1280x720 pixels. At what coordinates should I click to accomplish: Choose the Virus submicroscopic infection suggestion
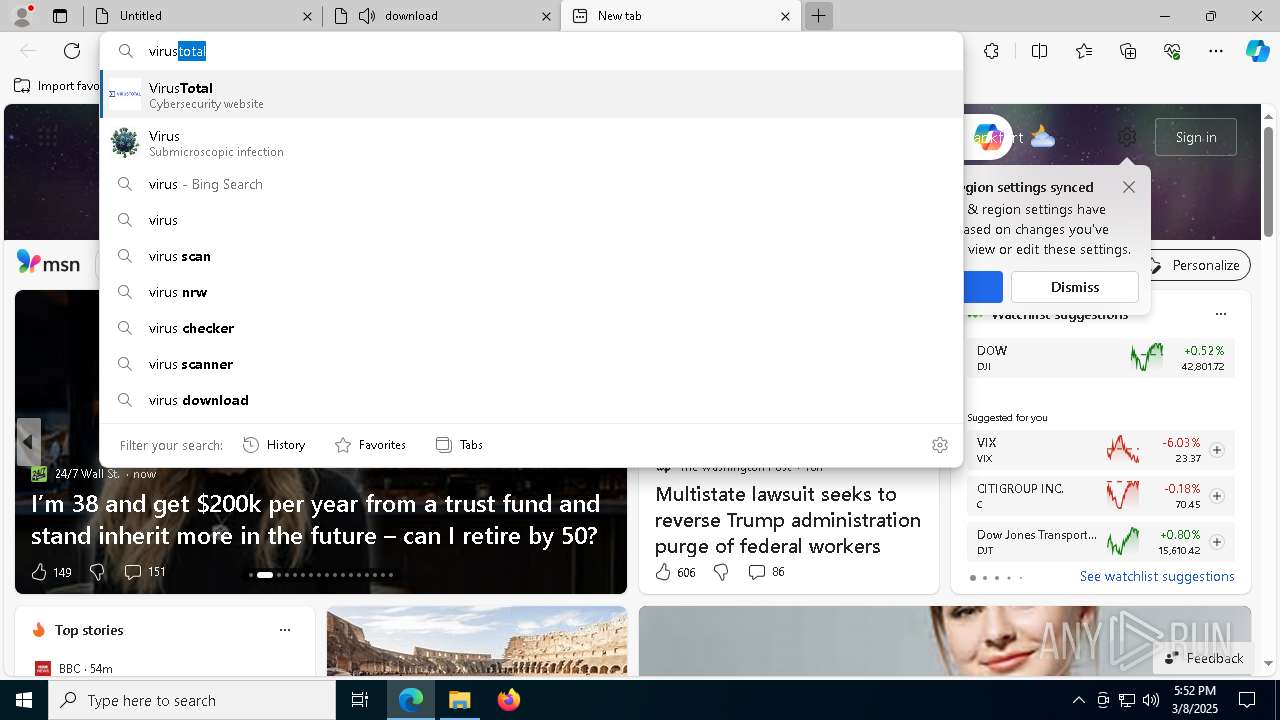tap(531, 143)
